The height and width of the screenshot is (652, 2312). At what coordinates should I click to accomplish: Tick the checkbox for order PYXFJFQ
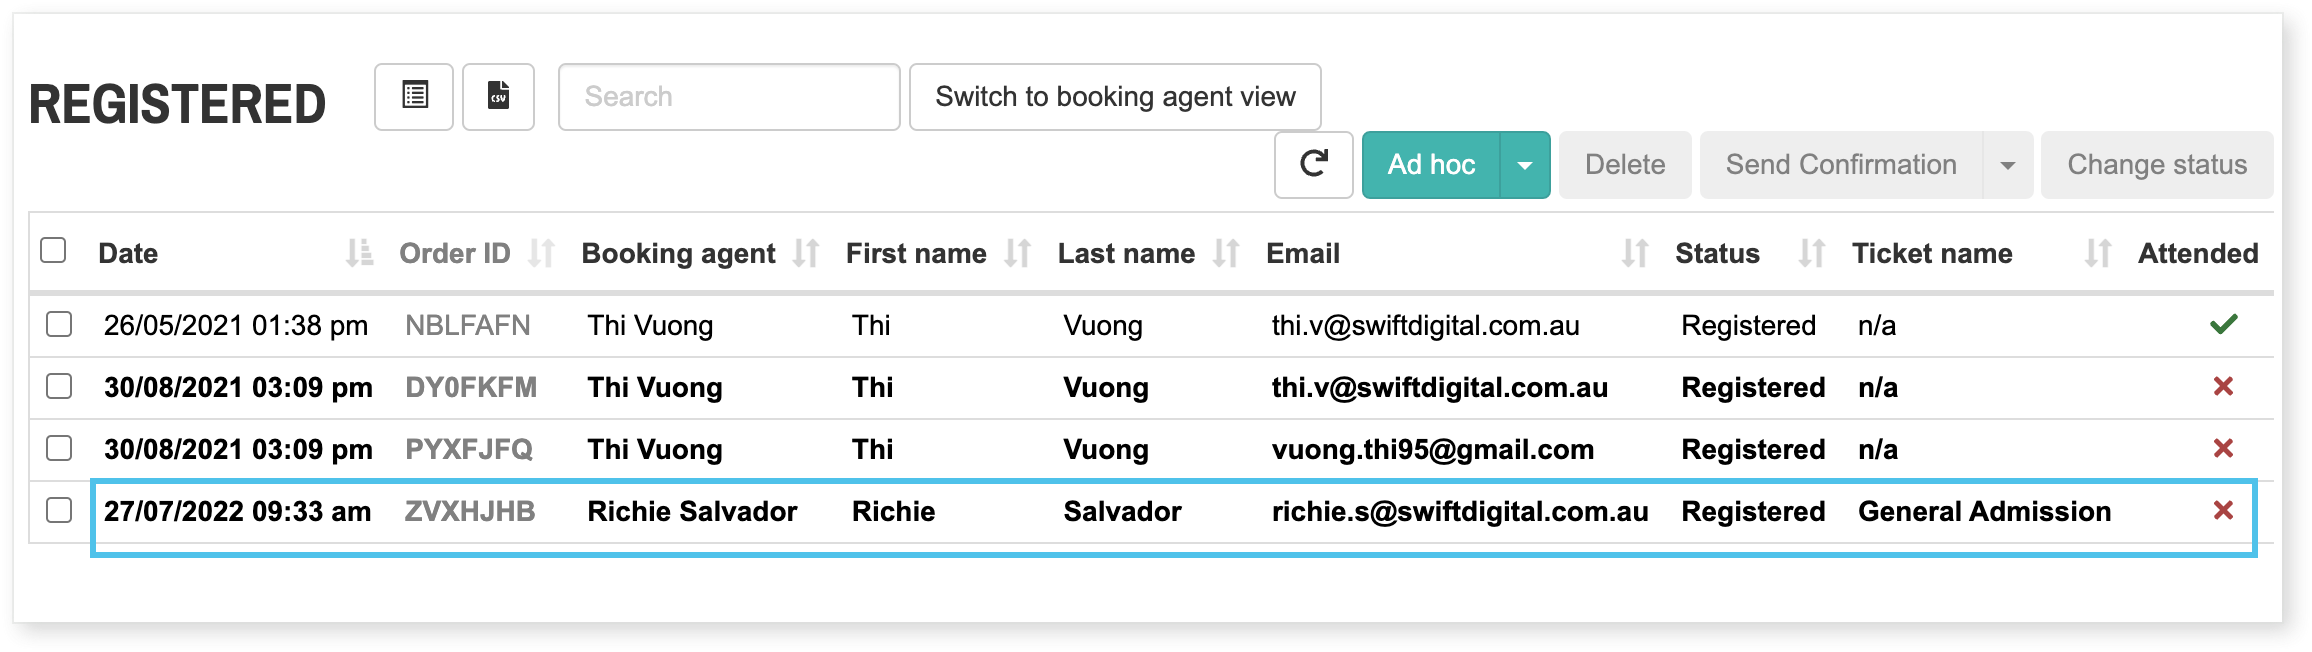tap(60, 449)
